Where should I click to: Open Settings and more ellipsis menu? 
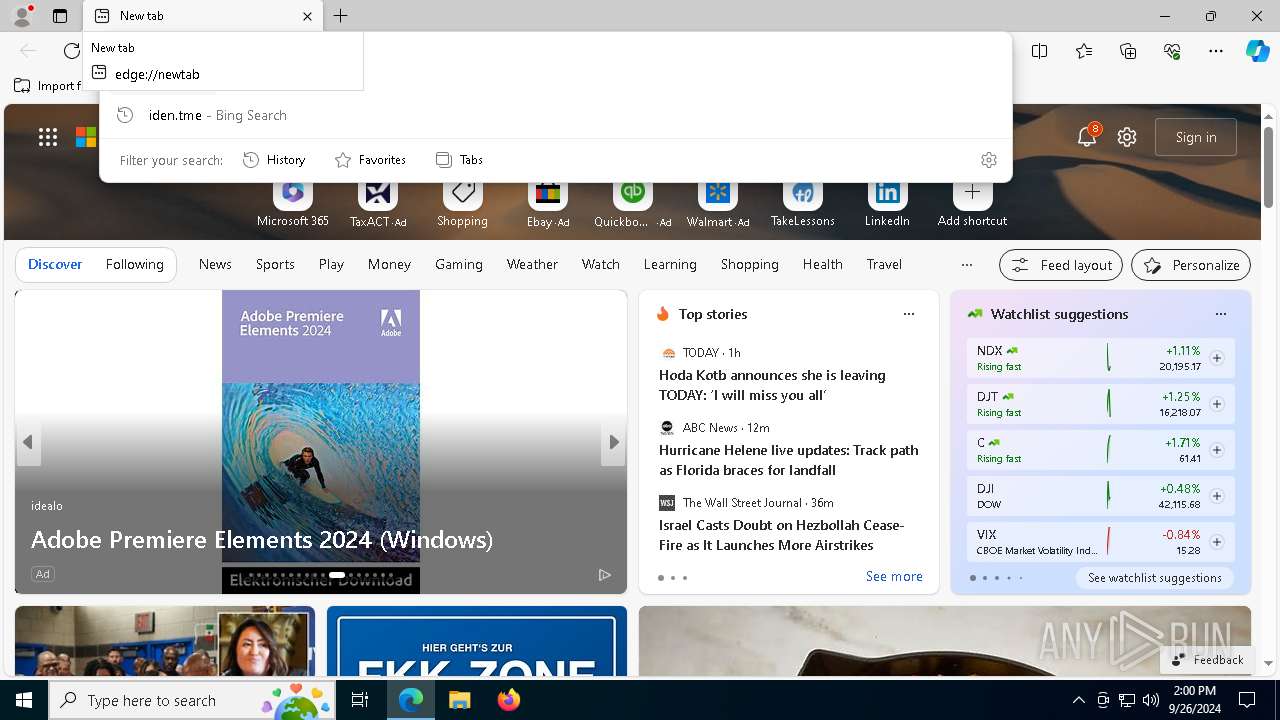click(1216, 51)
